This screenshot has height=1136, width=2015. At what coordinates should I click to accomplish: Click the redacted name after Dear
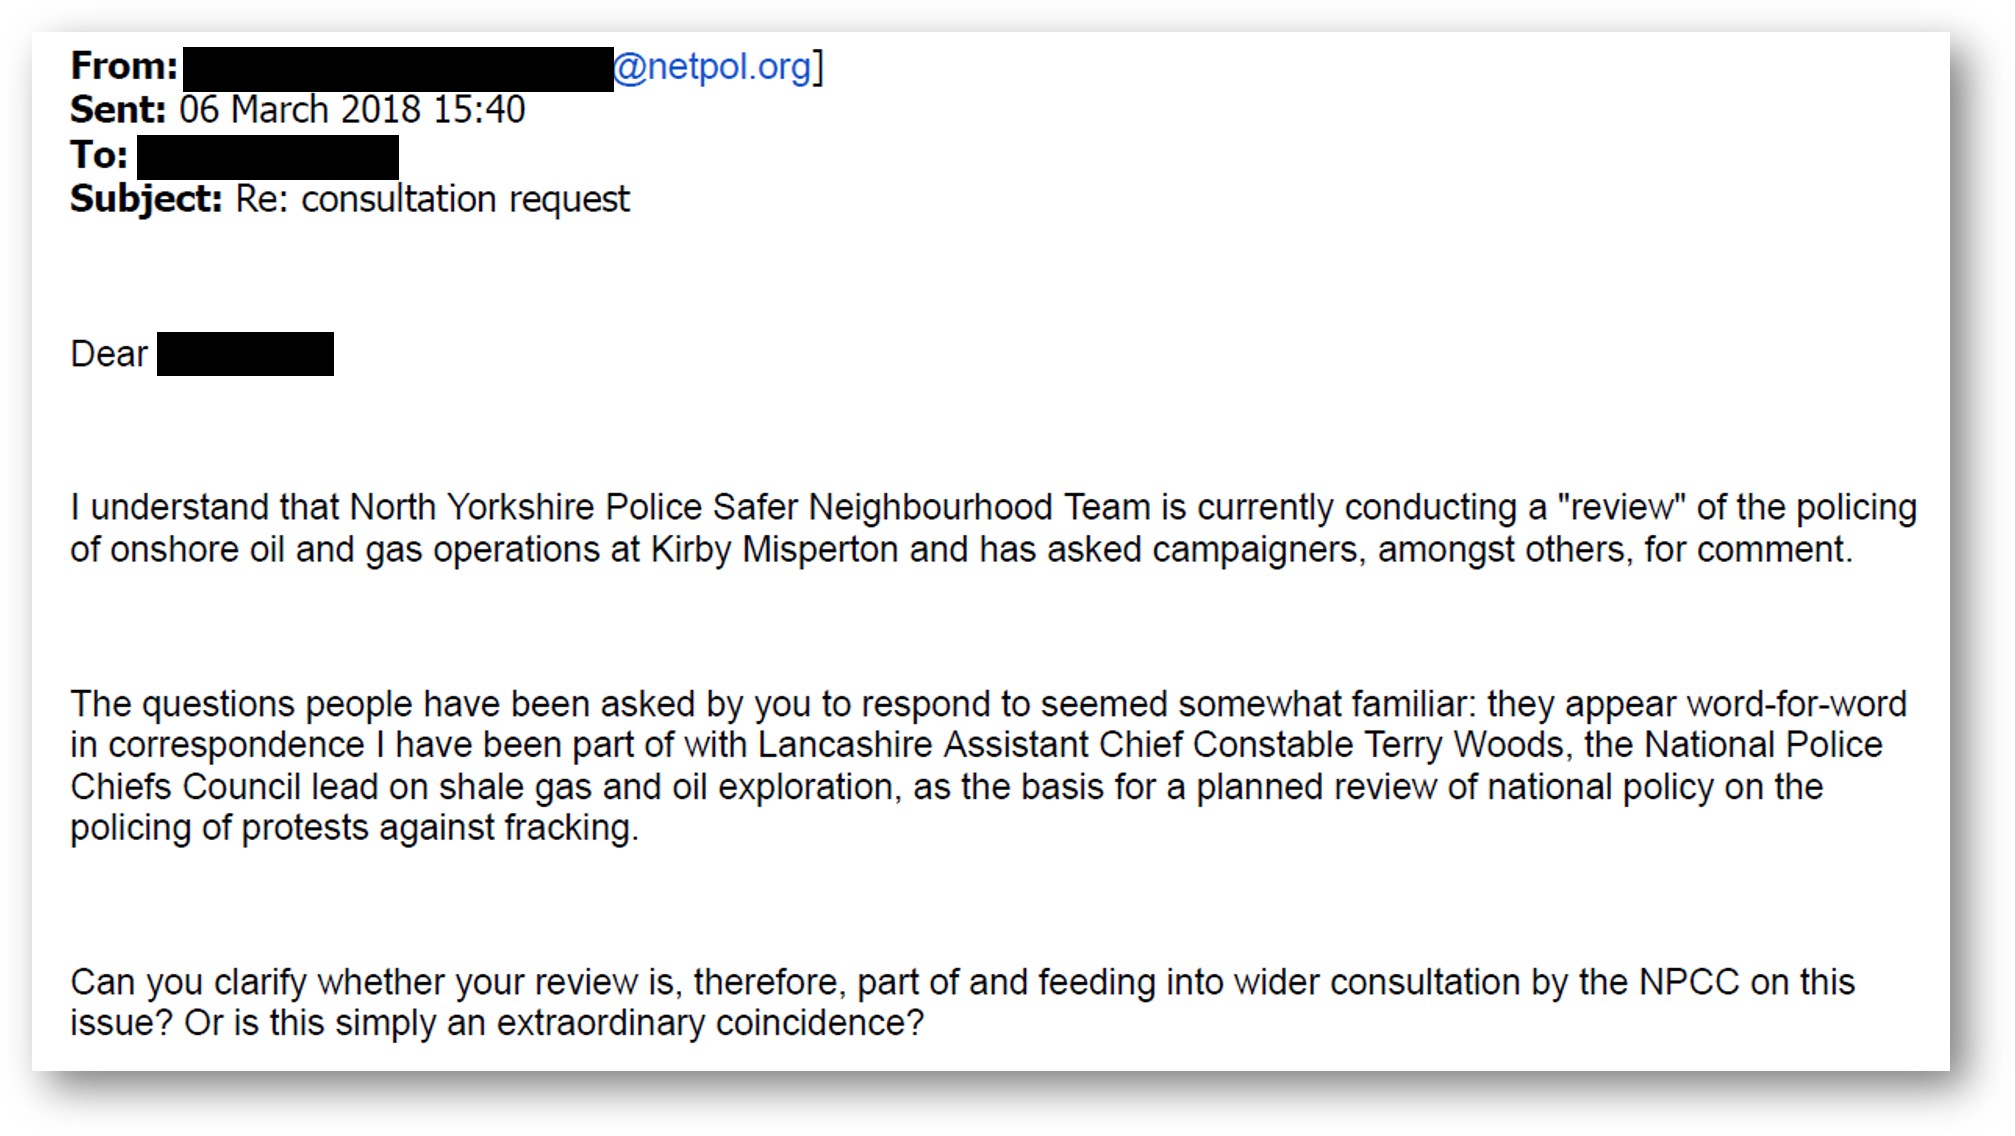coord(245,354)
